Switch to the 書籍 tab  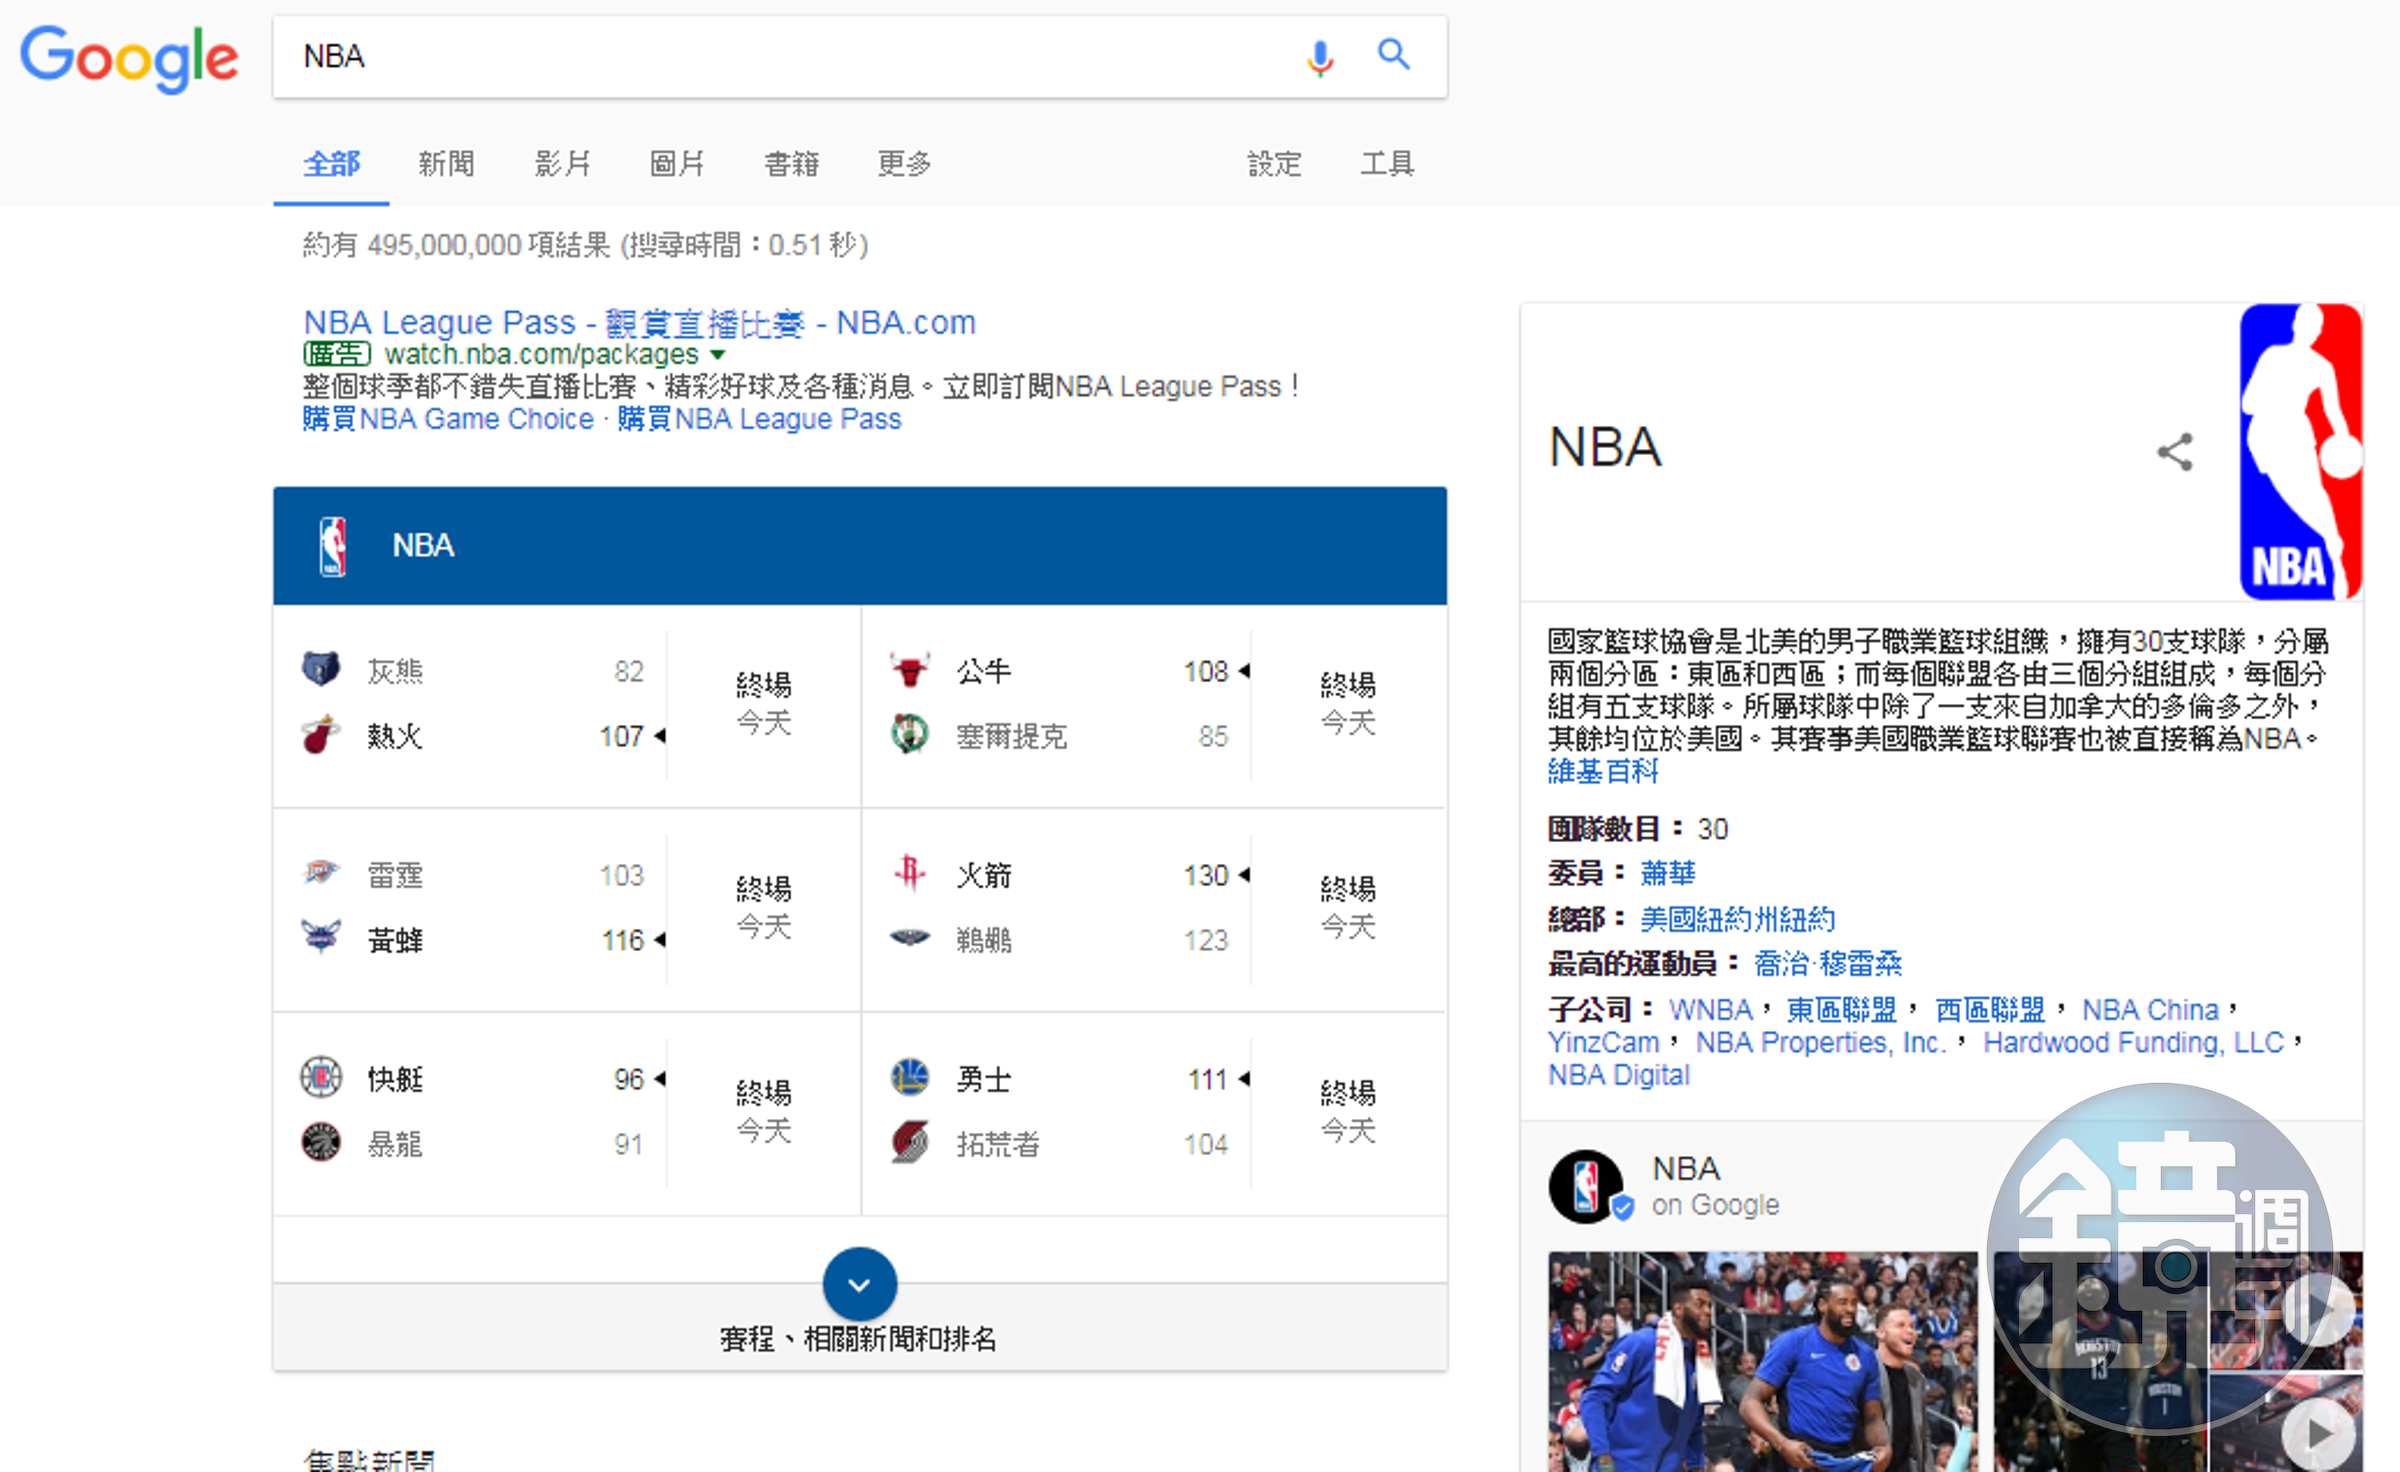[792, 164]
